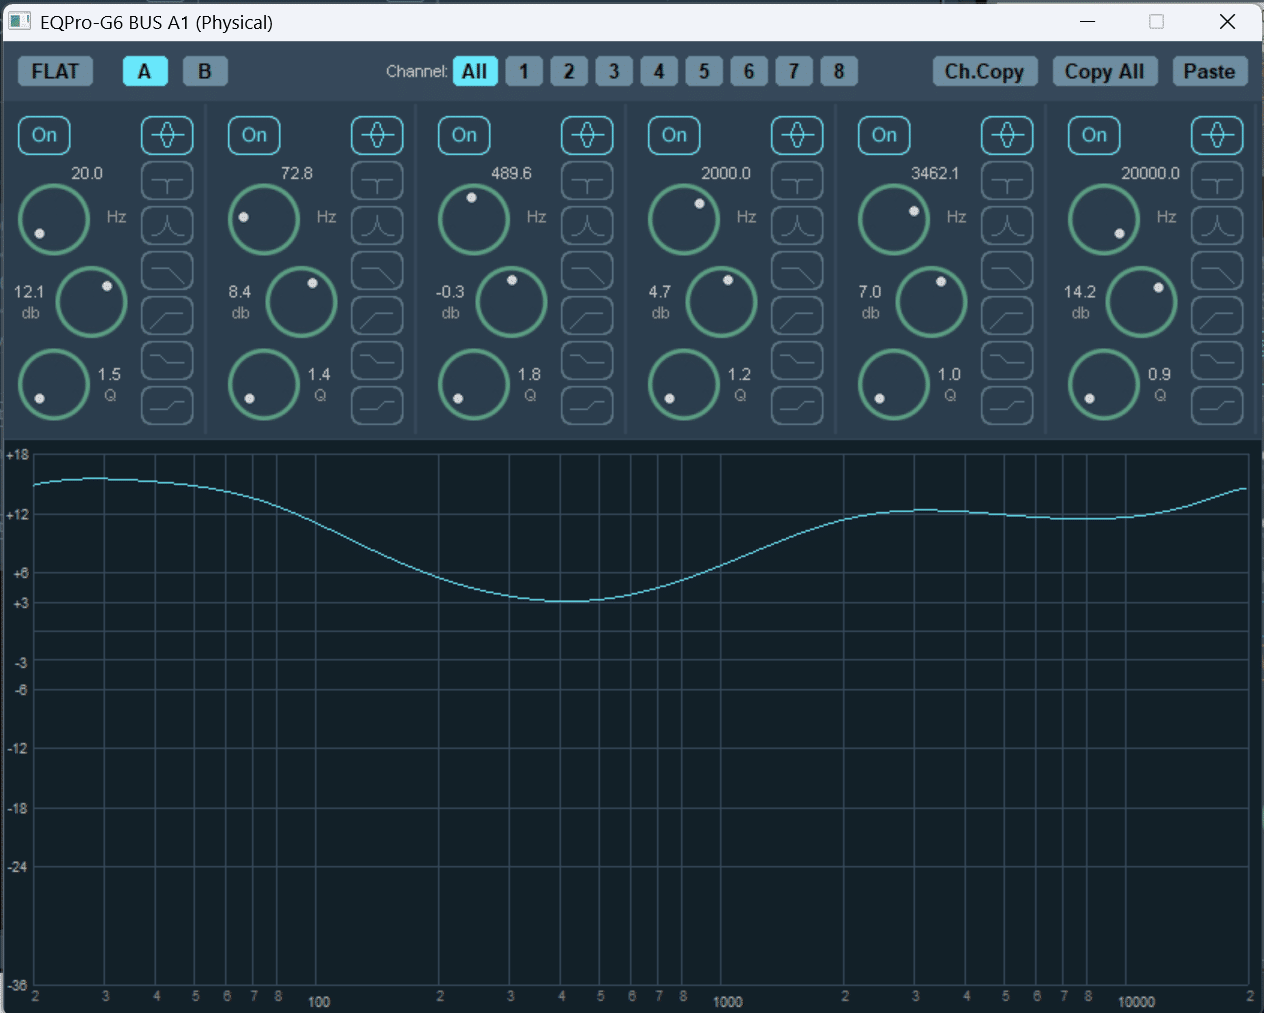This screenshot has height=1013, width=1264.
Task: Choose low-pass filter icon in the 72.8 Hz band
Action: point(377,271)
